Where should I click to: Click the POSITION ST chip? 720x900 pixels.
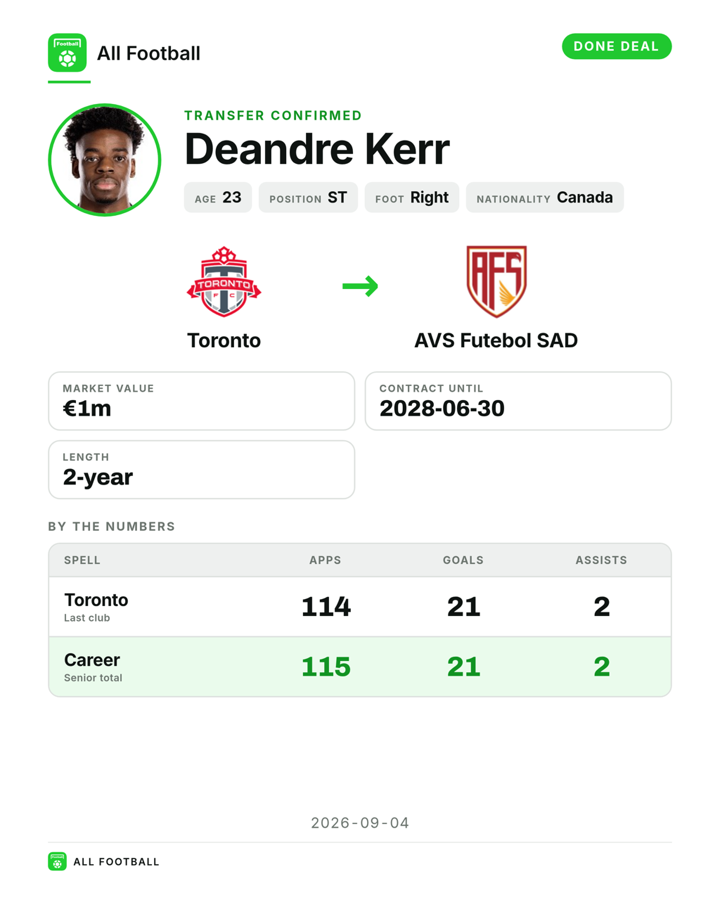click(308, 197)
